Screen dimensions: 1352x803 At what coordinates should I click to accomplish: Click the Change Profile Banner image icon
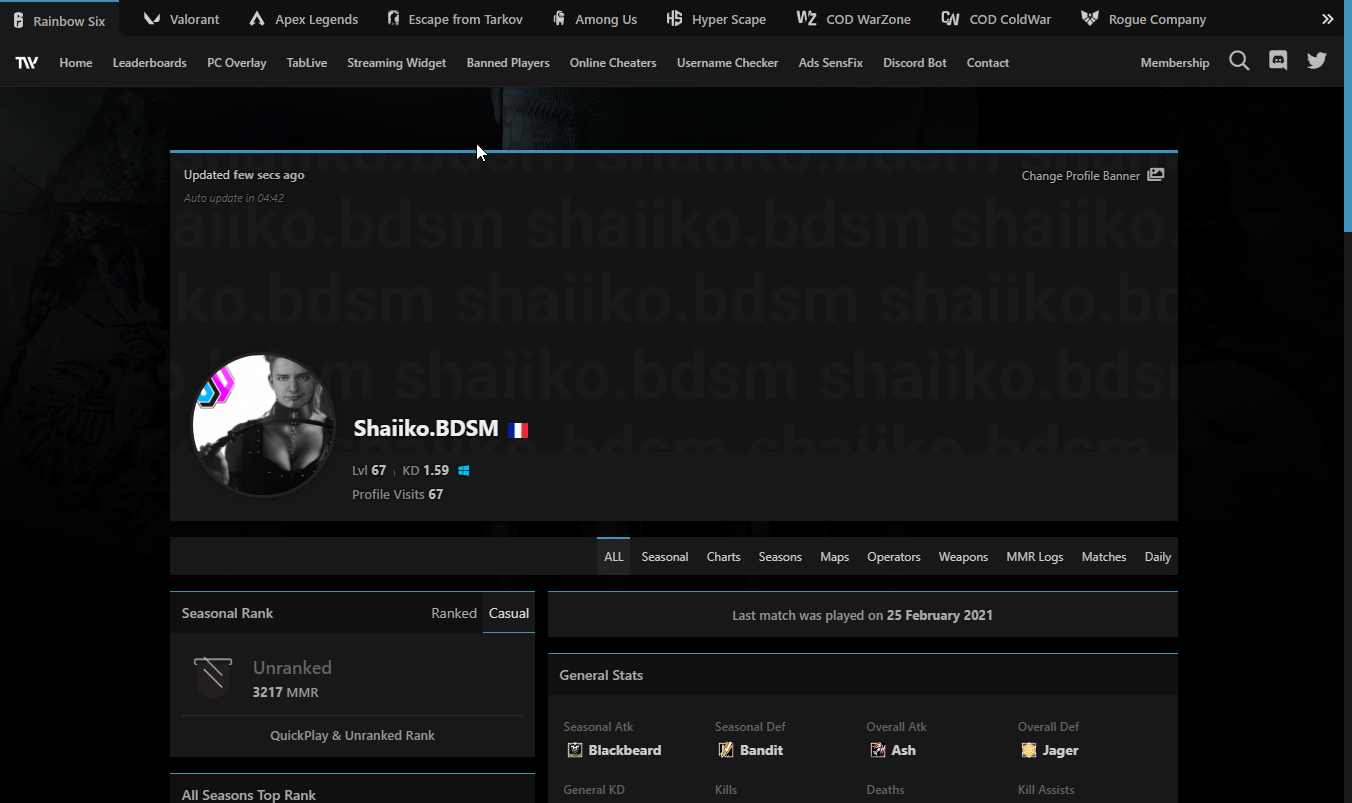1155,175
